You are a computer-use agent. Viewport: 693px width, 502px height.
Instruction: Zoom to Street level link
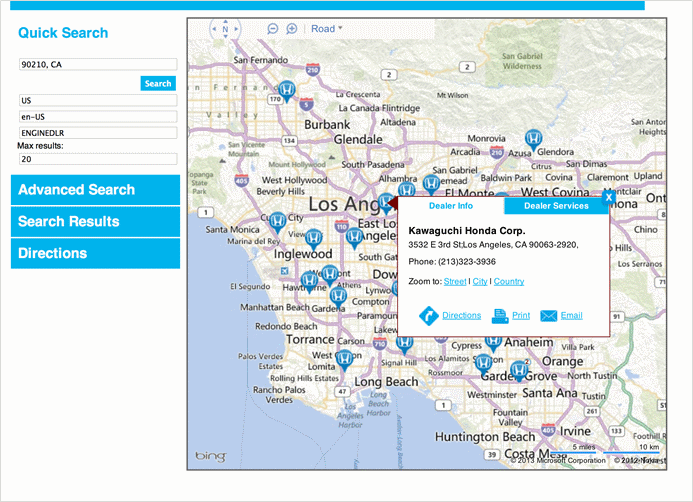[455, 282]
